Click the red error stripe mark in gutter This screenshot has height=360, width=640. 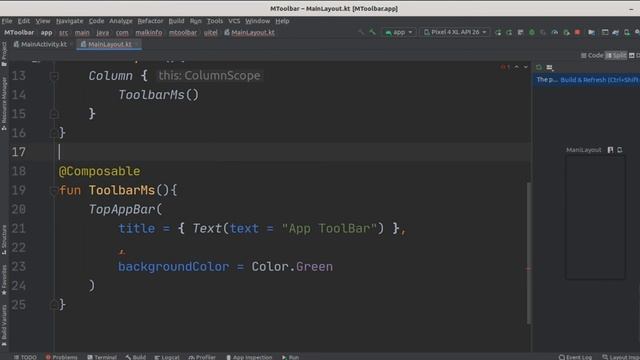coord(528,269)
